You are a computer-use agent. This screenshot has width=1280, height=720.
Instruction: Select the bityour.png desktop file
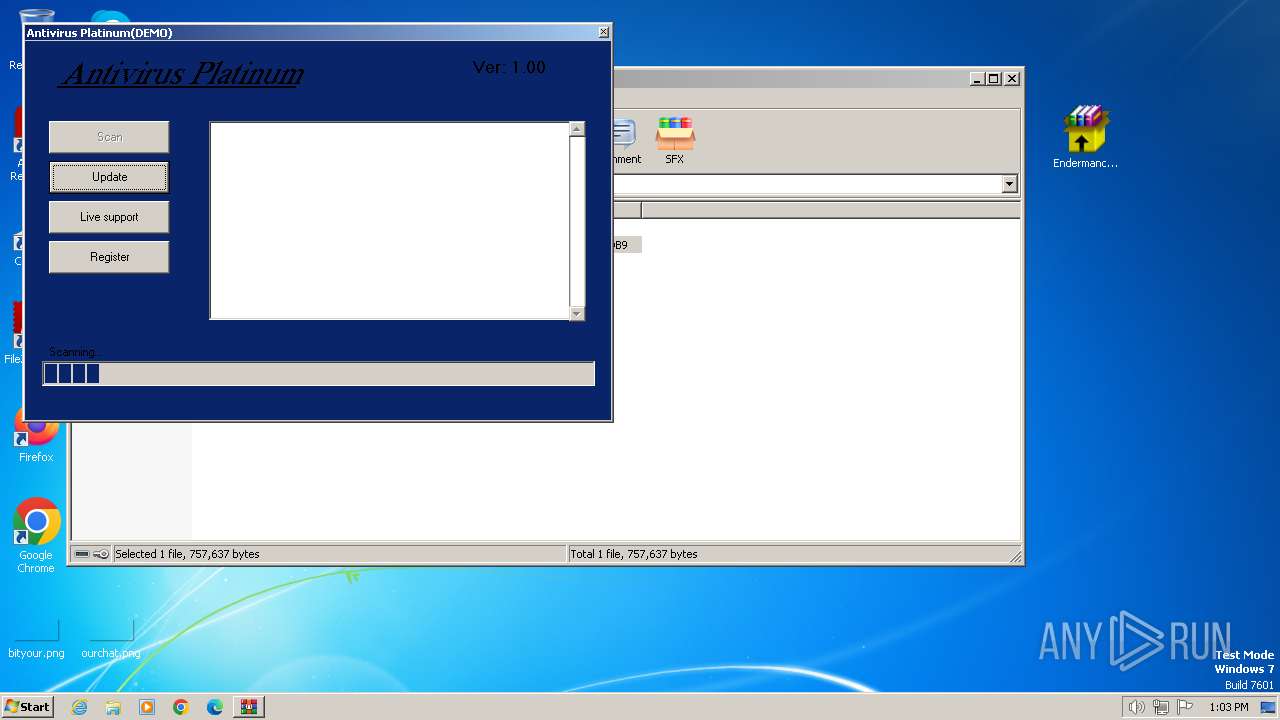point(36,640)
